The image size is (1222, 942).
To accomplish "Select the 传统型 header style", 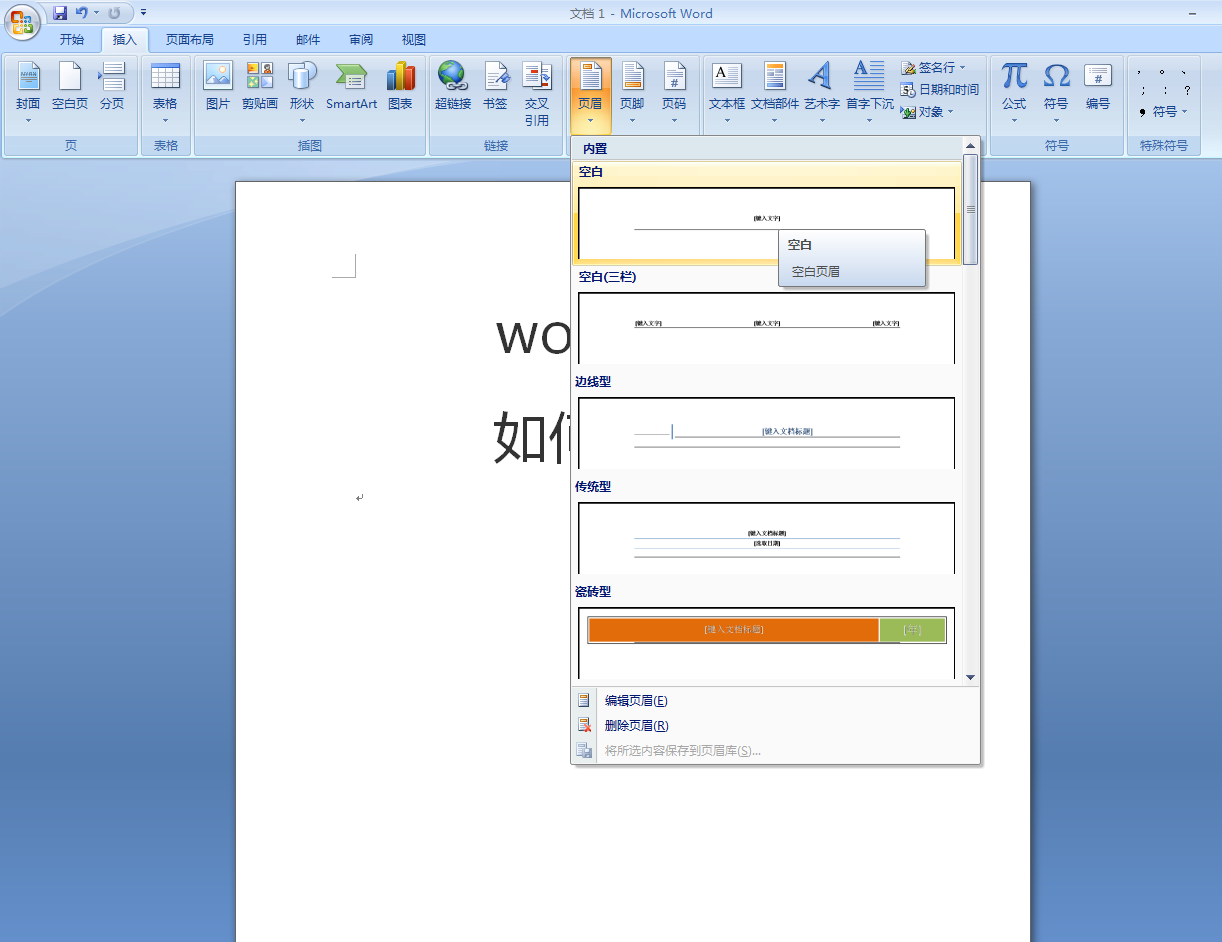I will (766, 538).
